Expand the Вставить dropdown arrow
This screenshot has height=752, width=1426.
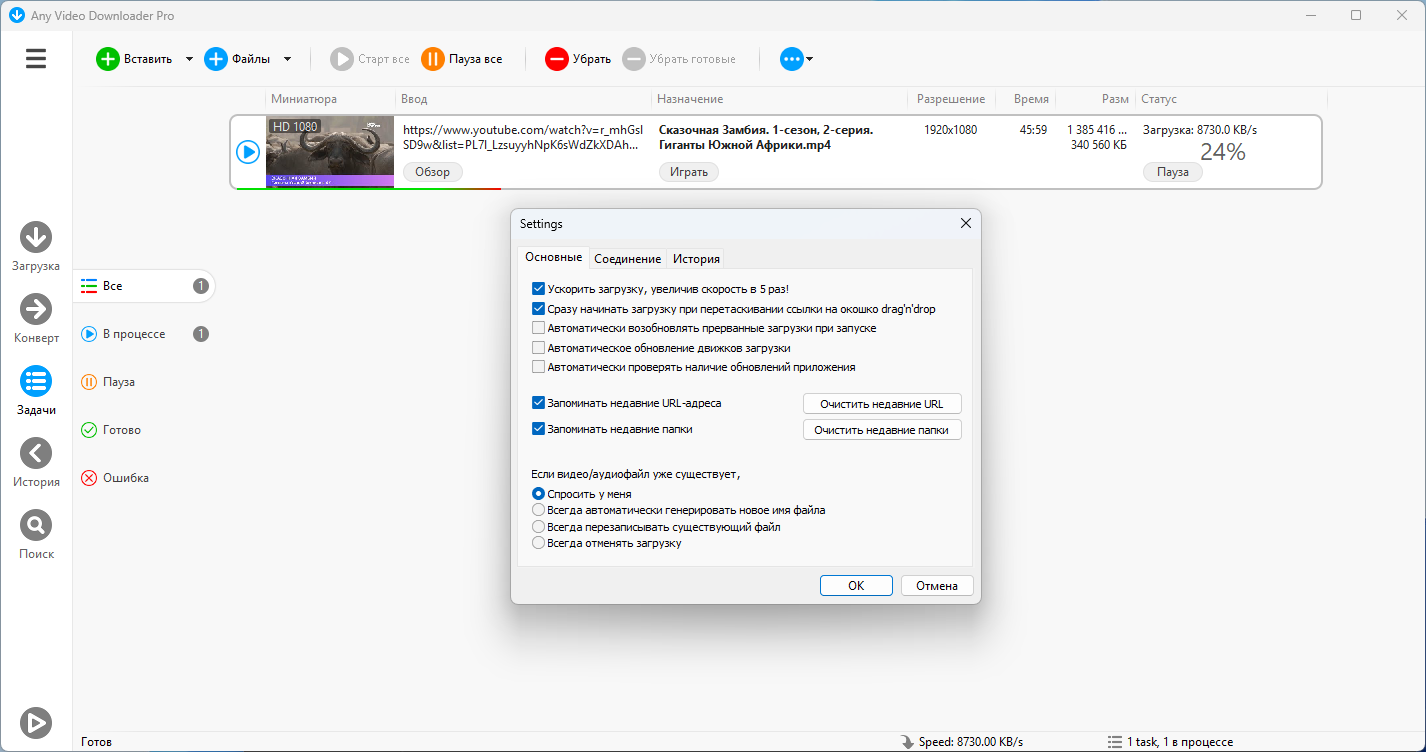tap(189, 59)
